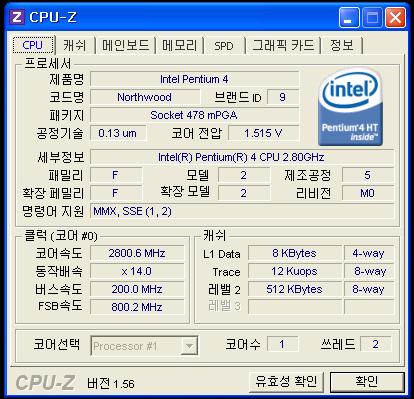
Task: Click the empty 레벨 3 size field
Action: [x=295, y=307]
